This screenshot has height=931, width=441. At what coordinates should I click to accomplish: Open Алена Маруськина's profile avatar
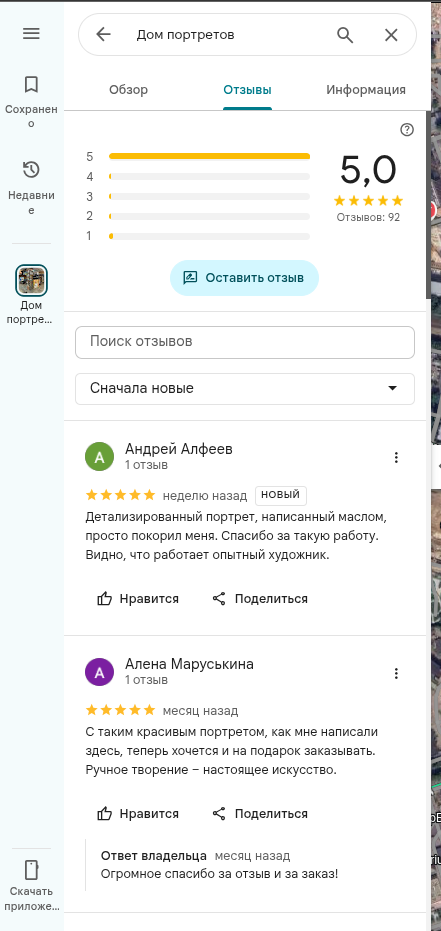coord(100,672)
